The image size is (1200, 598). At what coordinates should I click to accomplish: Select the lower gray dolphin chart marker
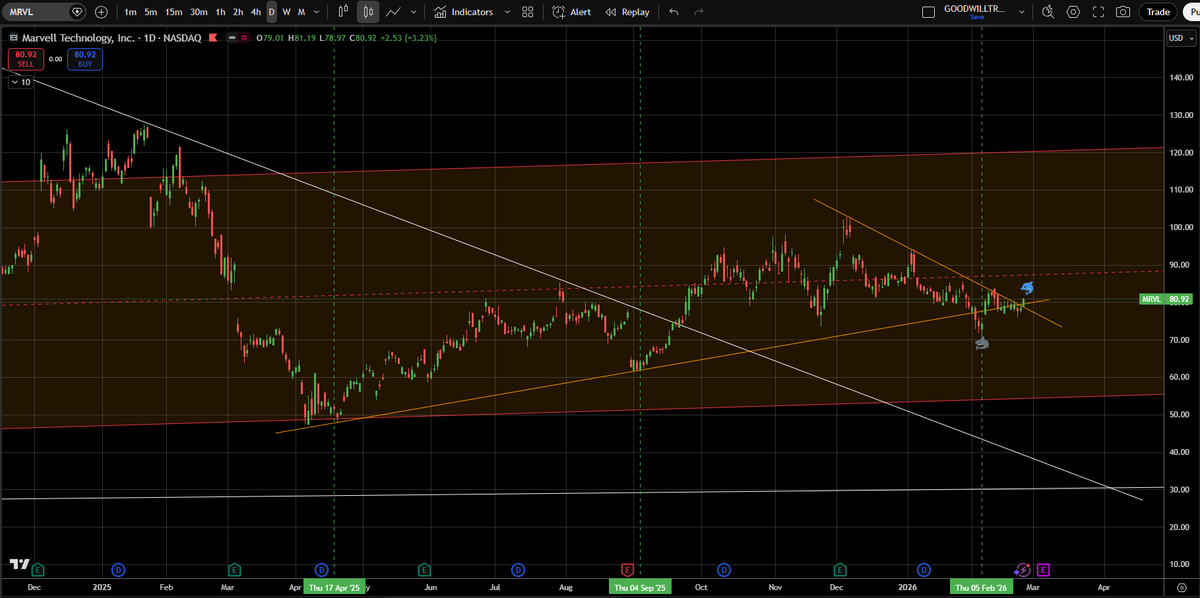[x=982, y=343]
